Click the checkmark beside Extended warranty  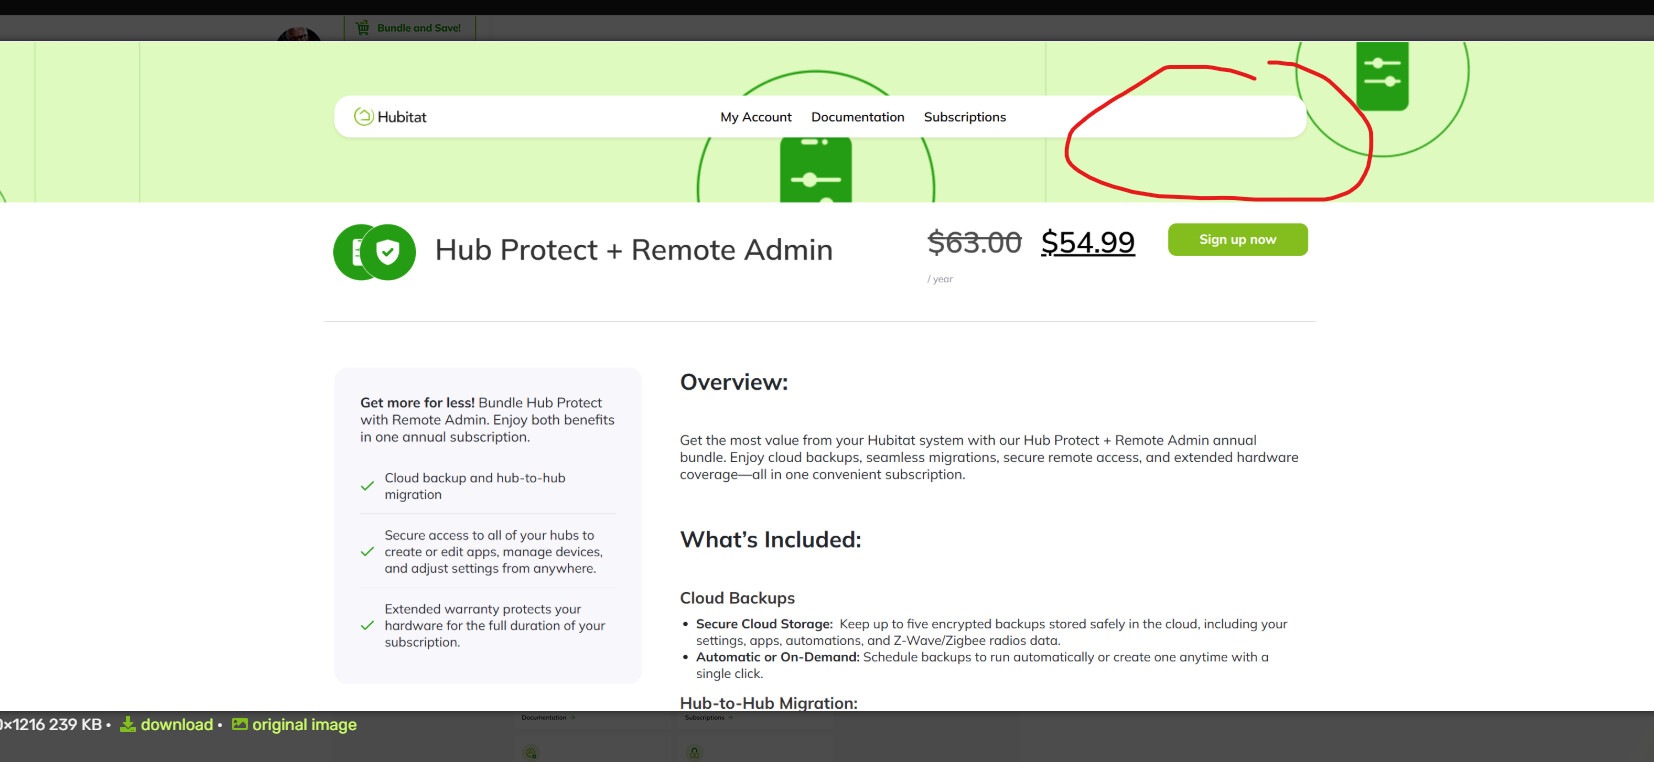[367, 626]
